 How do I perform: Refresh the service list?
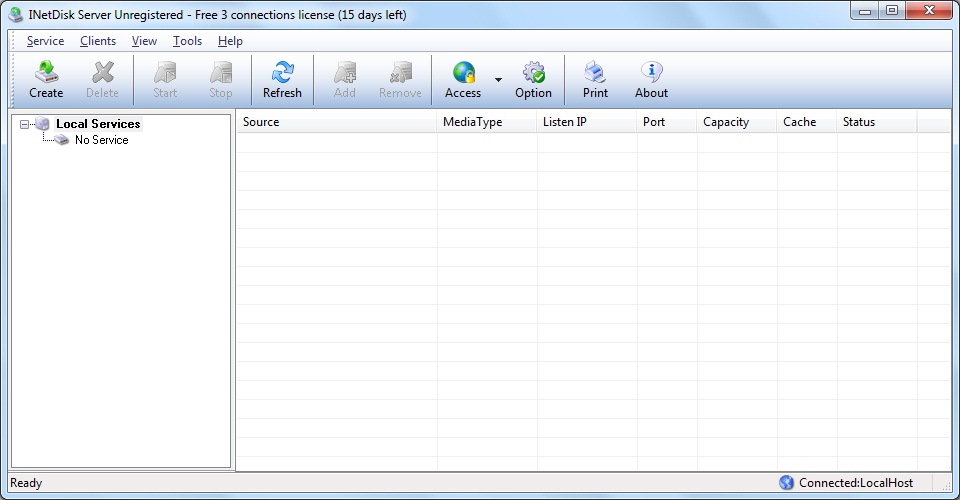[x=282, y=80]
